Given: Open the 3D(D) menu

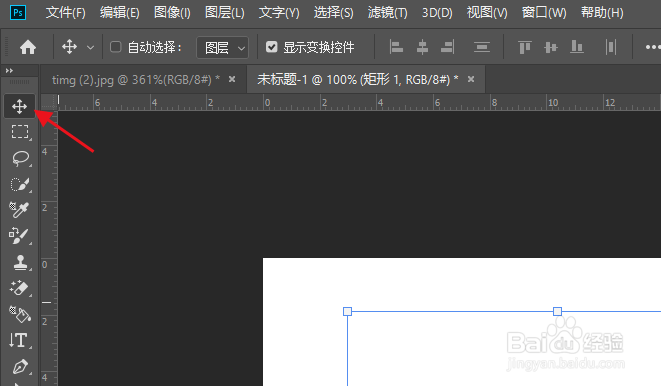Looking at the screenshot, I should tap(437, 13).
